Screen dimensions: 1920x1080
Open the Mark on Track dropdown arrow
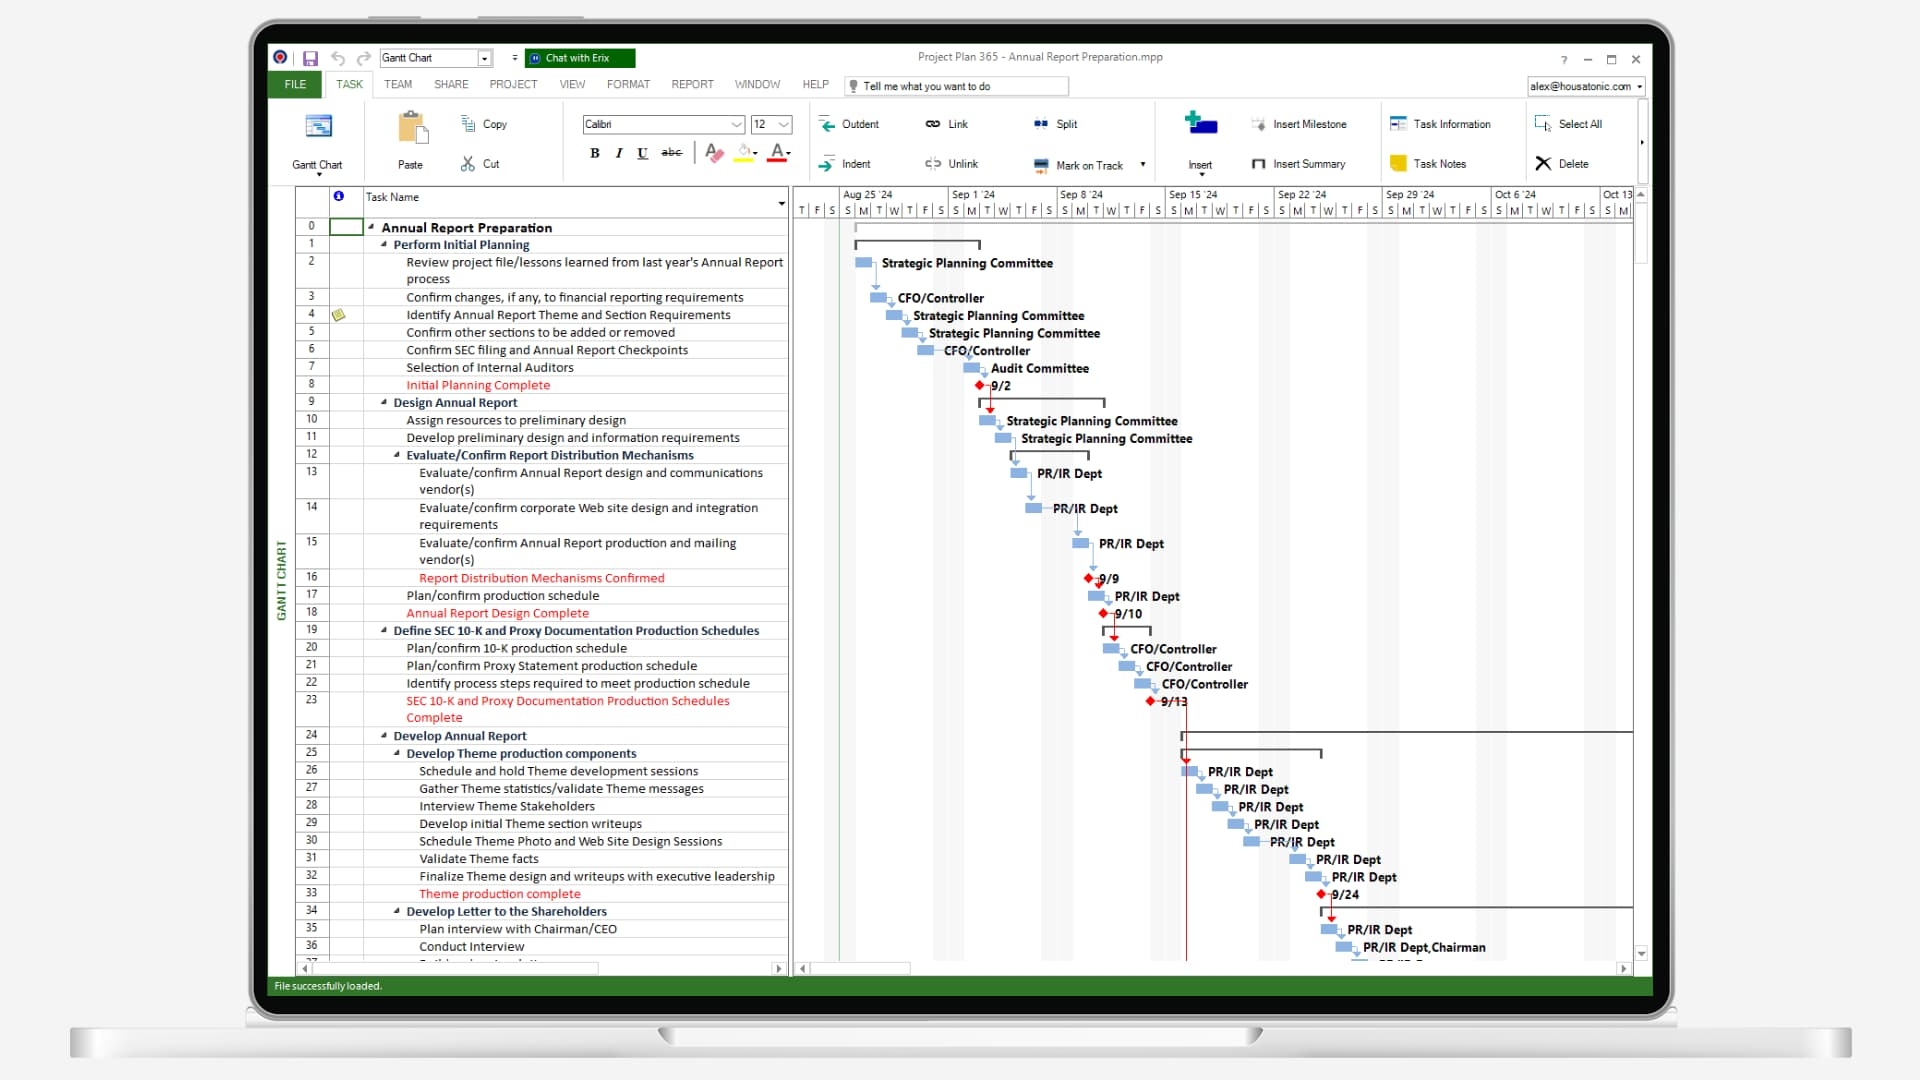[x=1143, y=165]
